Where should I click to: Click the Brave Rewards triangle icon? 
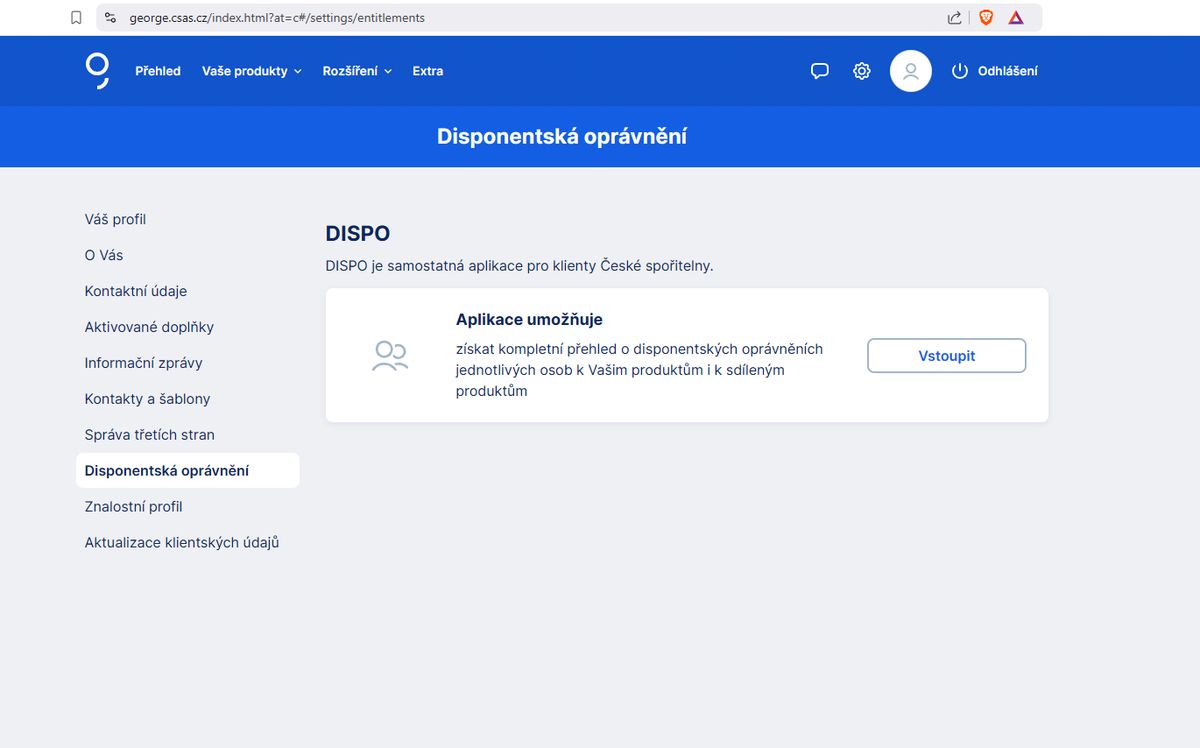pyautogui.click(x=1016, y=18)
